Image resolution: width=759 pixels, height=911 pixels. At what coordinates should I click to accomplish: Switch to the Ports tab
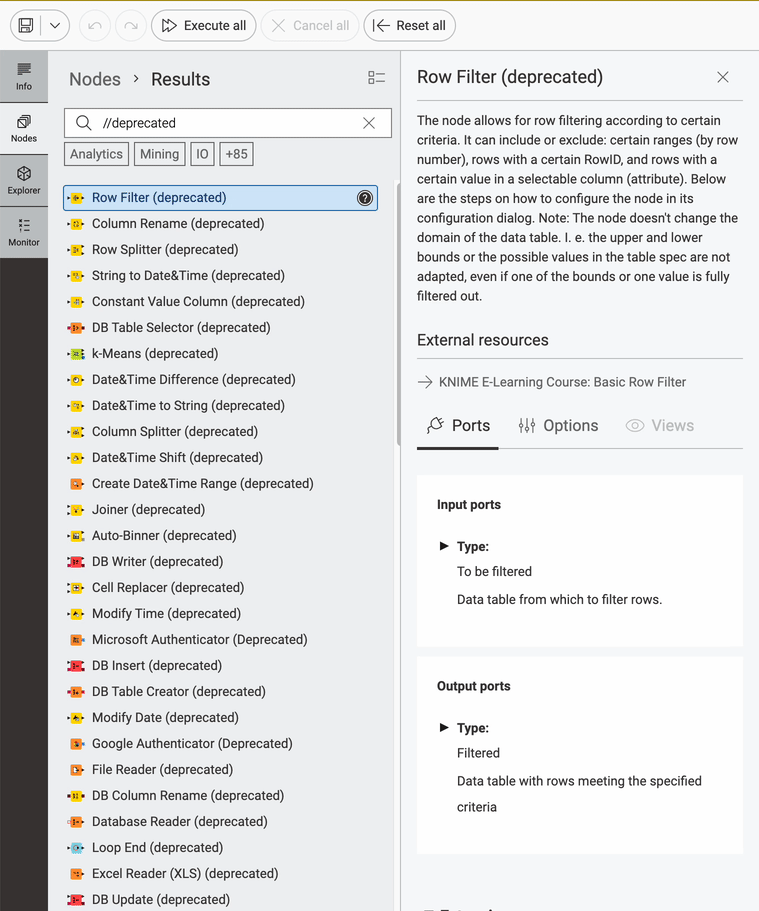pyautogui.click(x=458, y=426)
